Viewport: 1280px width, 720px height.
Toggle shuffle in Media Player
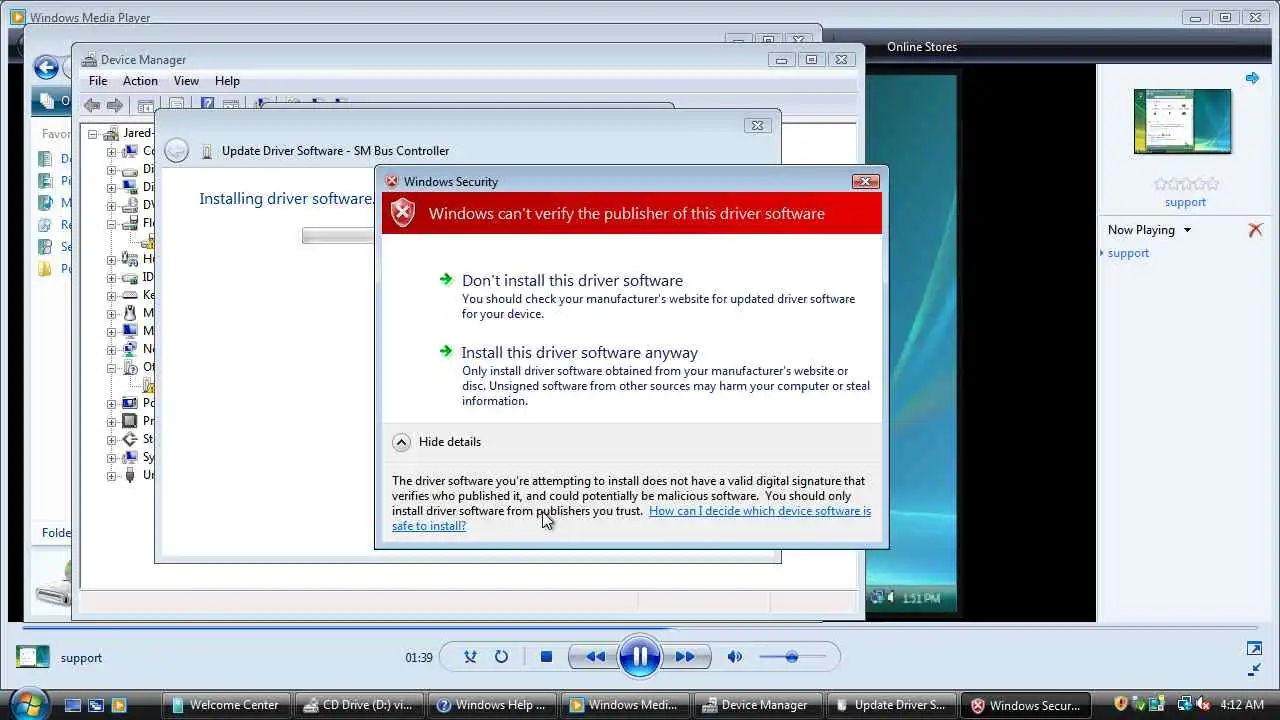(x=470, y=657)
